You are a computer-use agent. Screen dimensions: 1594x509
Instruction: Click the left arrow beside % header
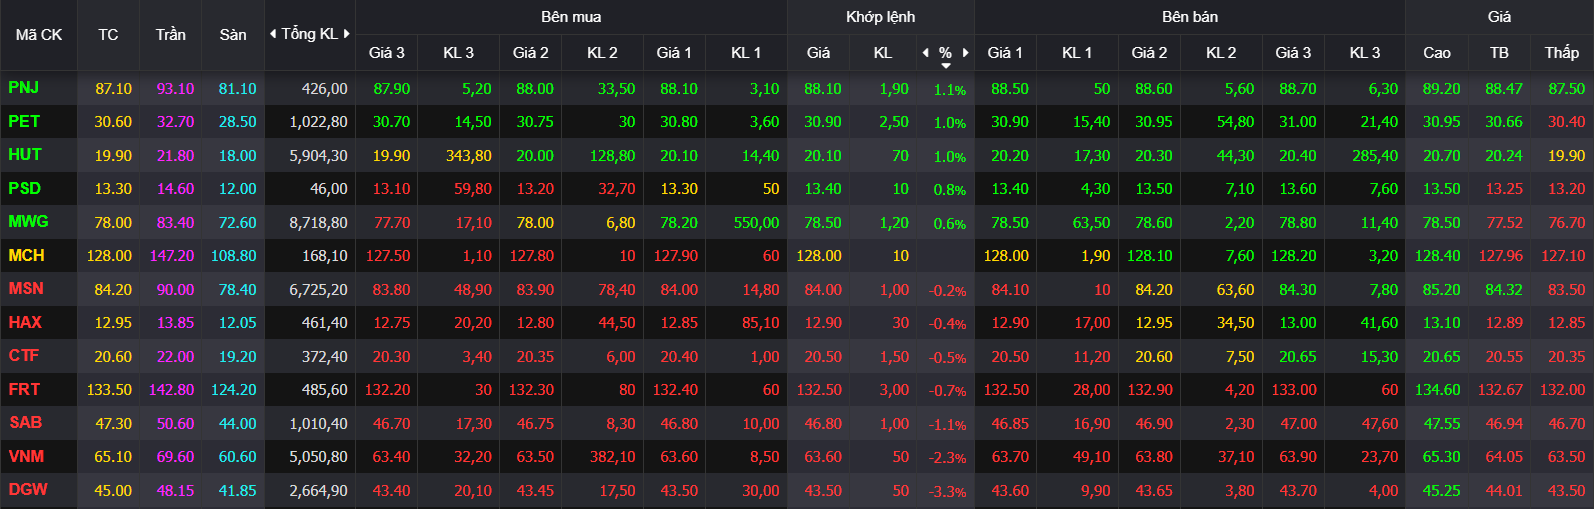[x=925, y=52]
